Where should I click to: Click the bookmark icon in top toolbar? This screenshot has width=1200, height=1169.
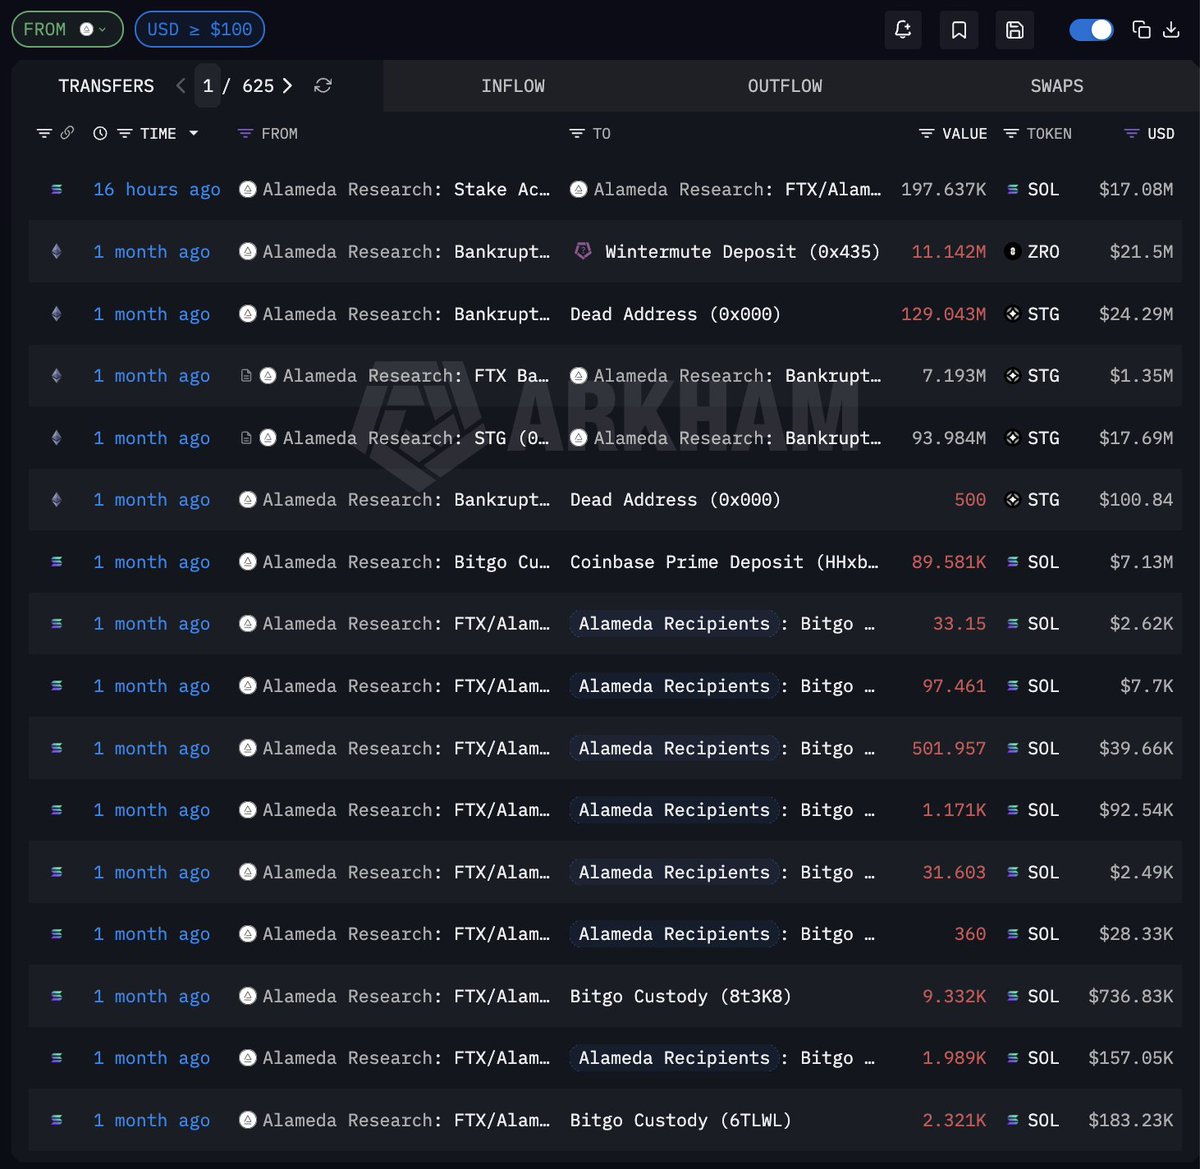(x=959, y=30)
